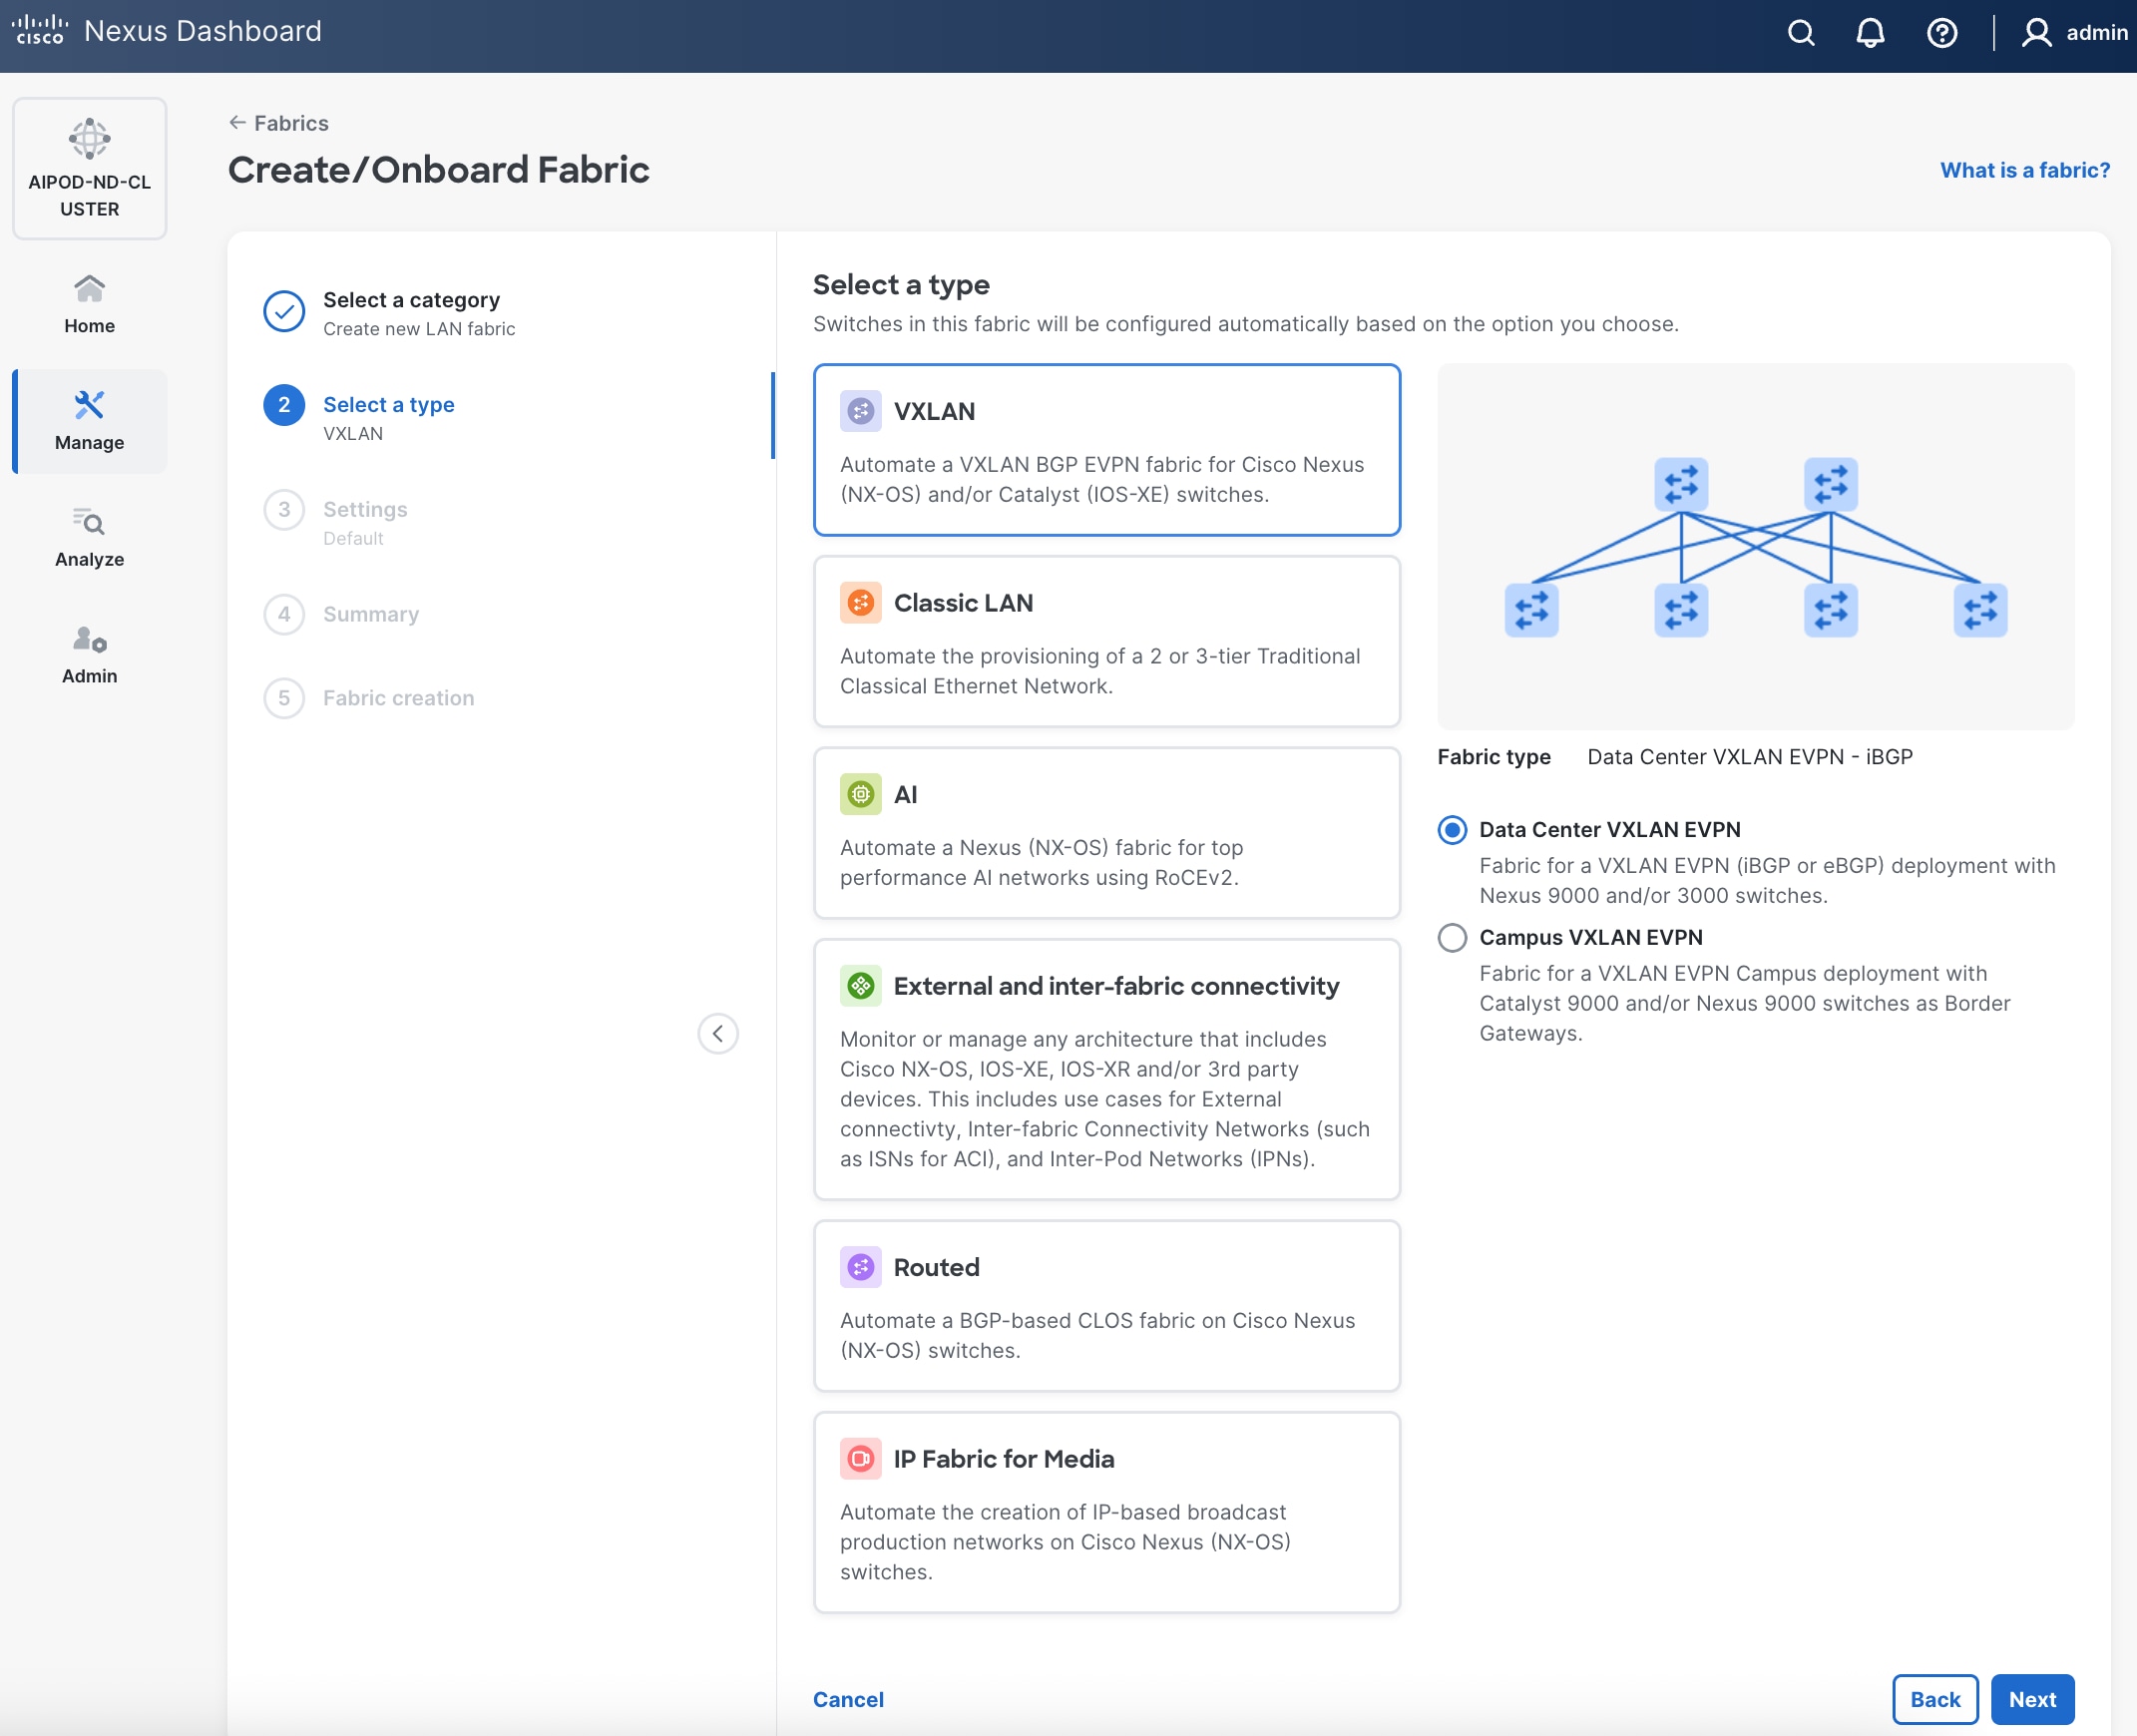
Task: Click the Next button
Action: point(2031,1699)
